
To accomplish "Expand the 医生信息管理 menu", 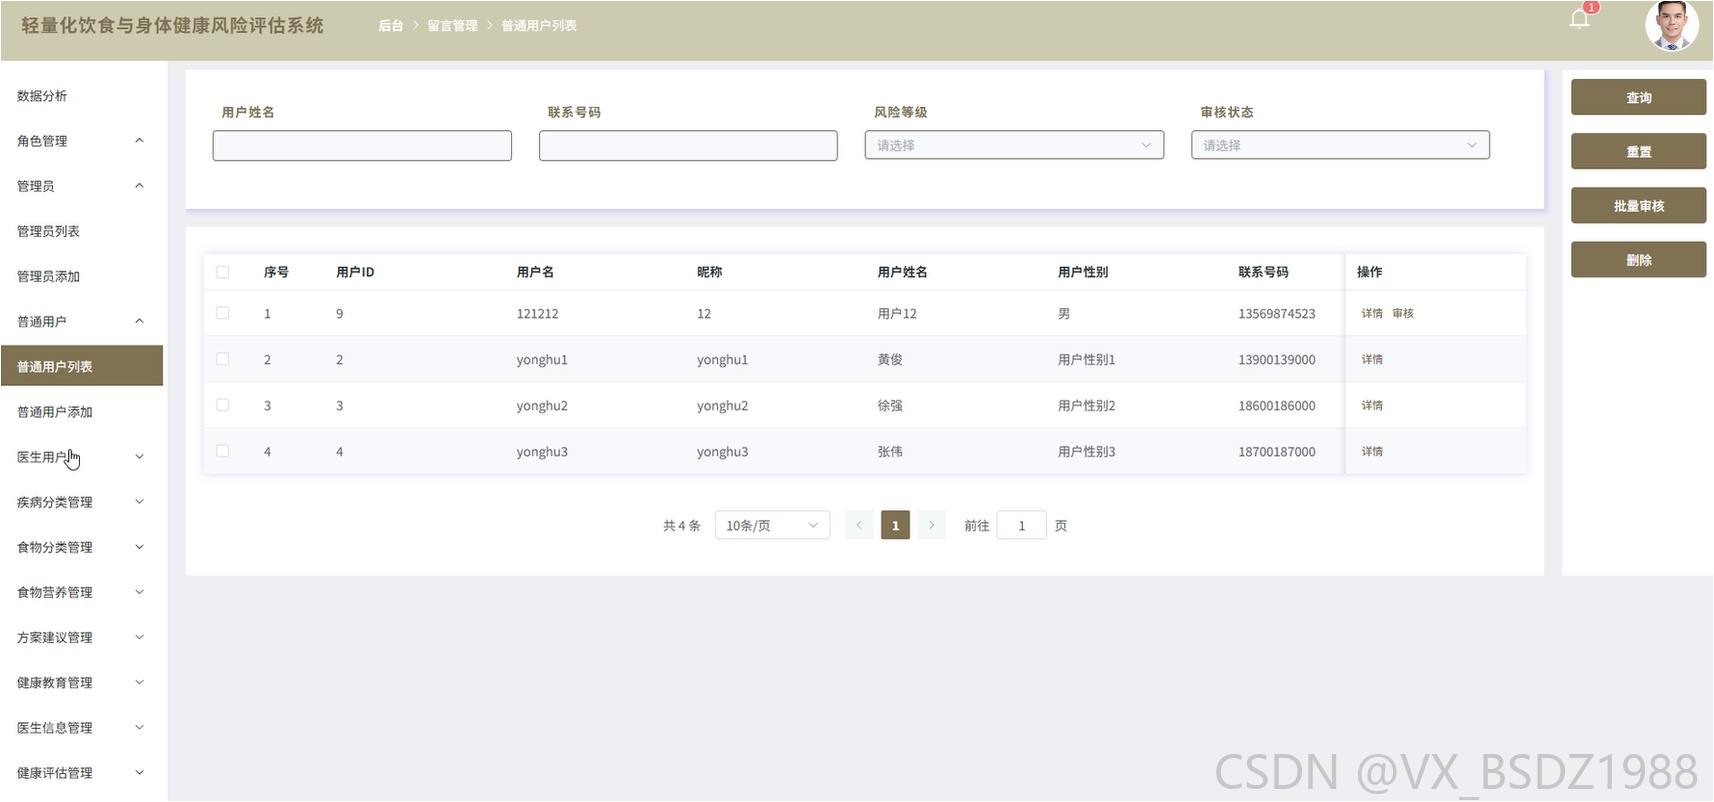I will [81, 728].
